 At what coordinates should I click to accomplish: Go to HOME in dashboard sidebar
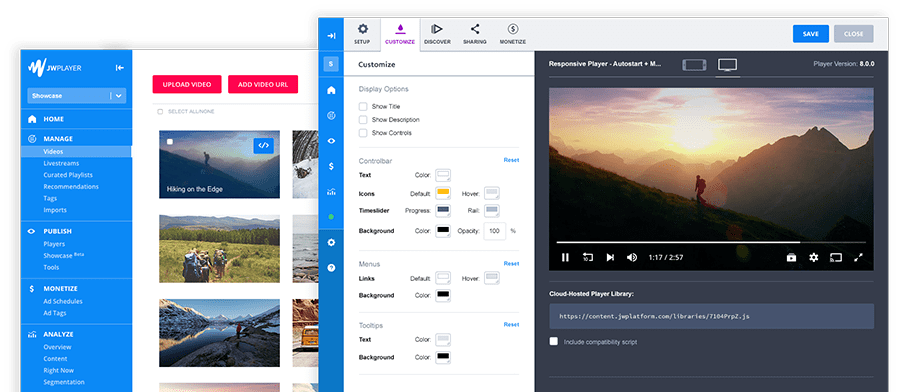[53, 119]
